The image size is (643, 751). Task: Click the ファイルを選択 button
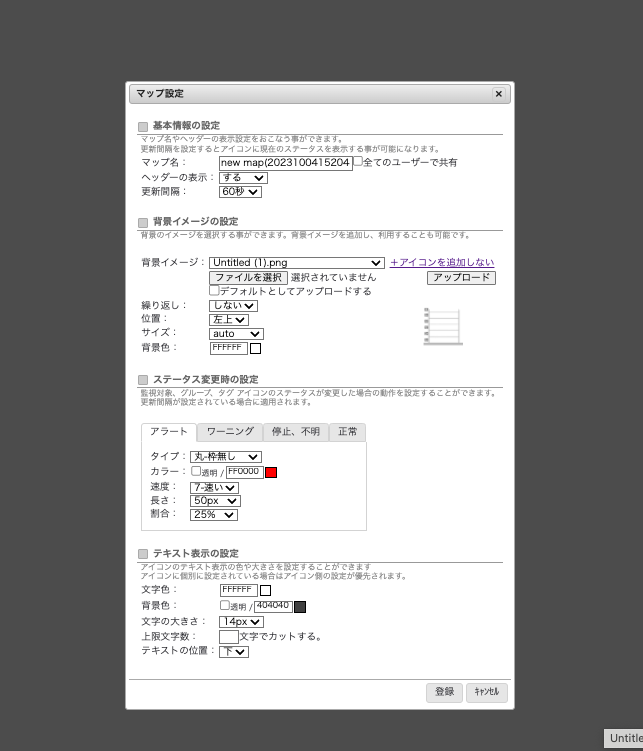click(x=248, y=278)
